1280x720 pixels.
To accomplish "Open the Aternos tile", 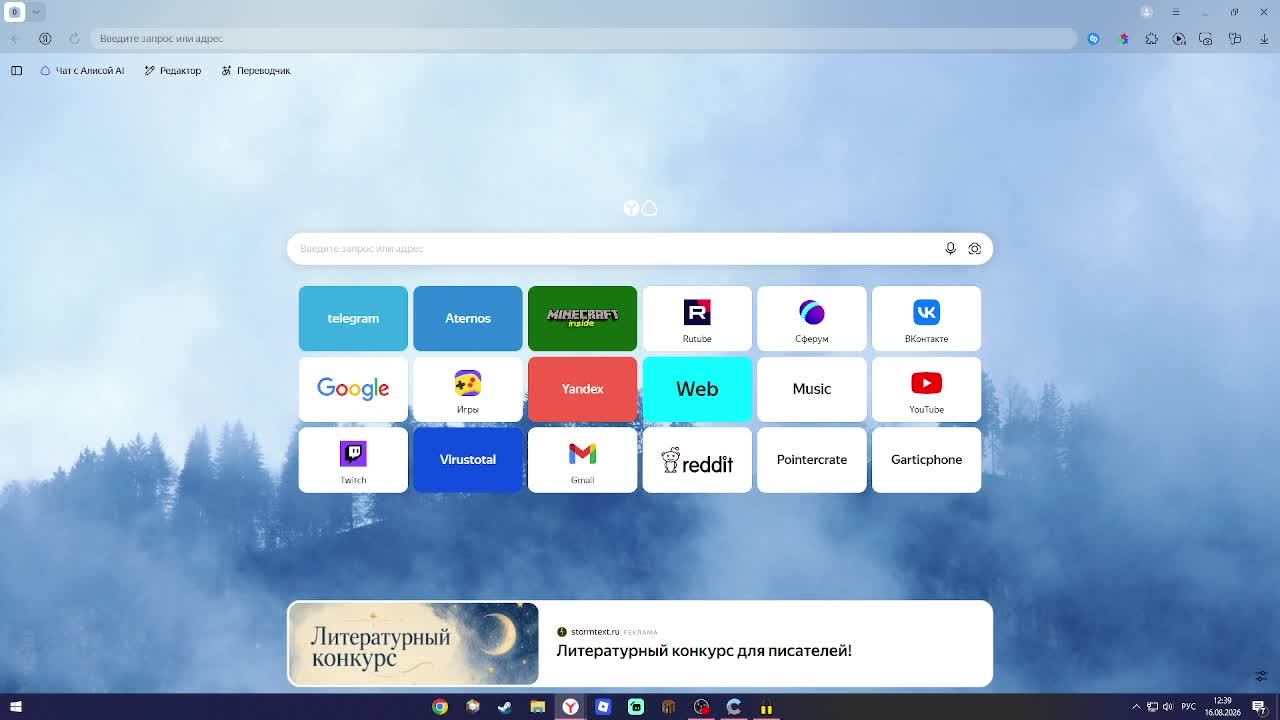I will click(468, 319).
